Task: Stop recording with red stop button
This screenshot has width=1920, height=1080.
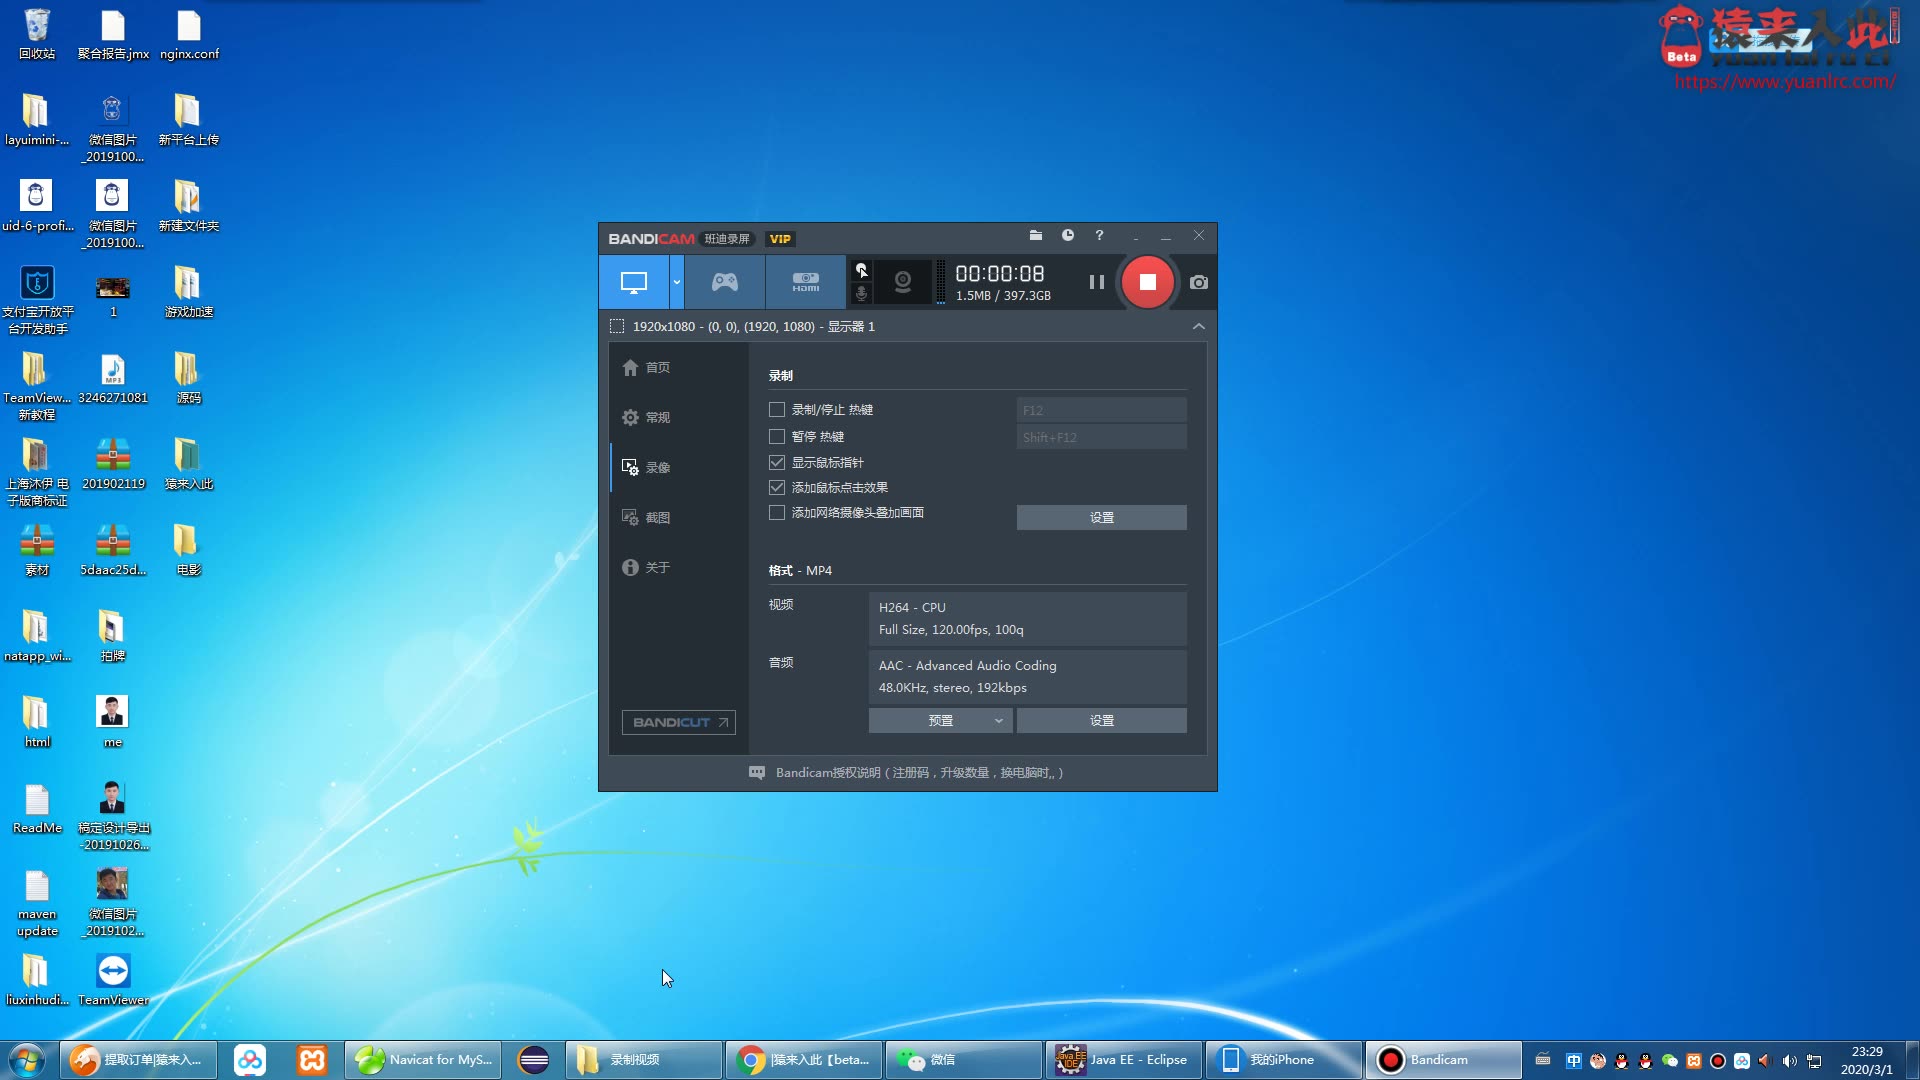Action: click(x=1147, y=282)
